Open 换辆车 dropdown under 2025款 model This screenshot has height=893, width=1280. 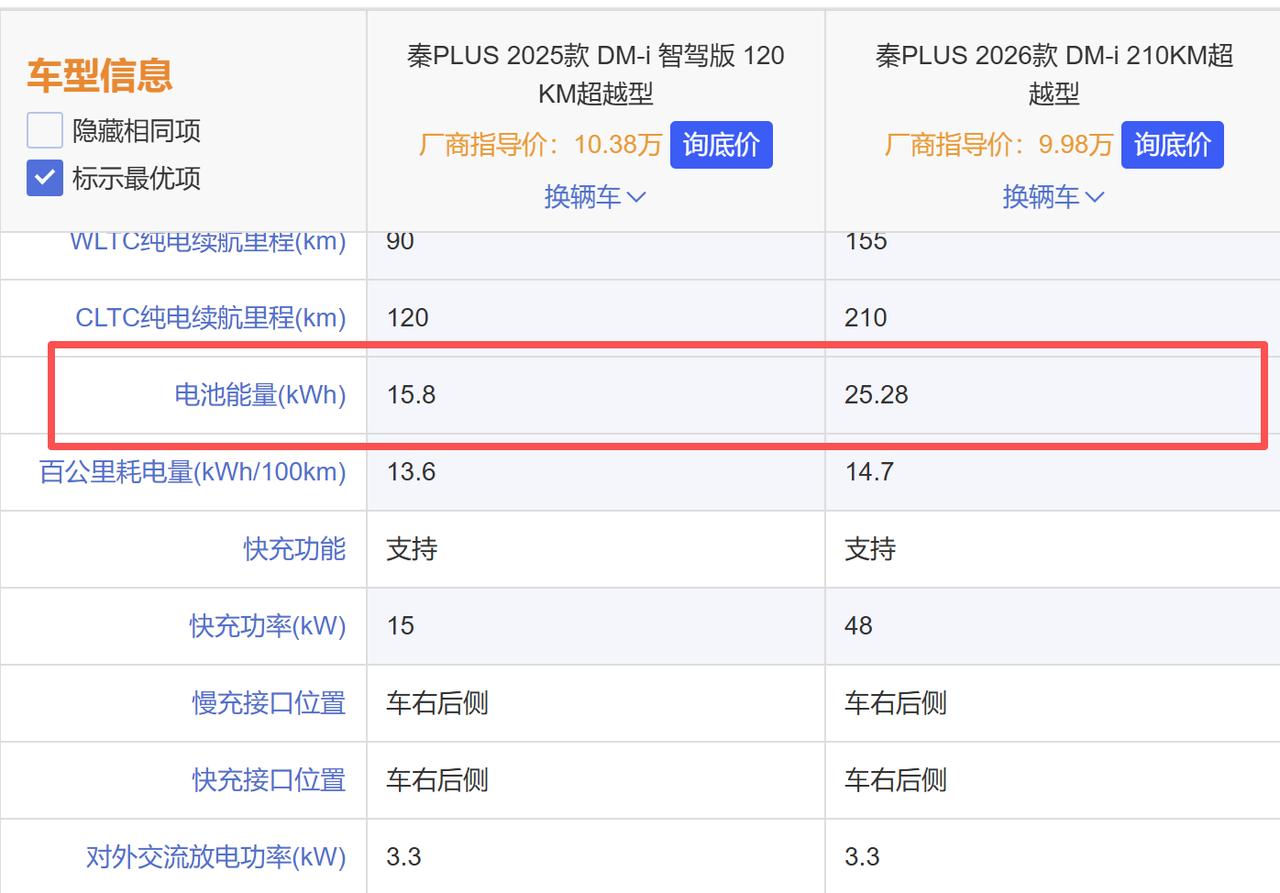[x=595, y=197]
